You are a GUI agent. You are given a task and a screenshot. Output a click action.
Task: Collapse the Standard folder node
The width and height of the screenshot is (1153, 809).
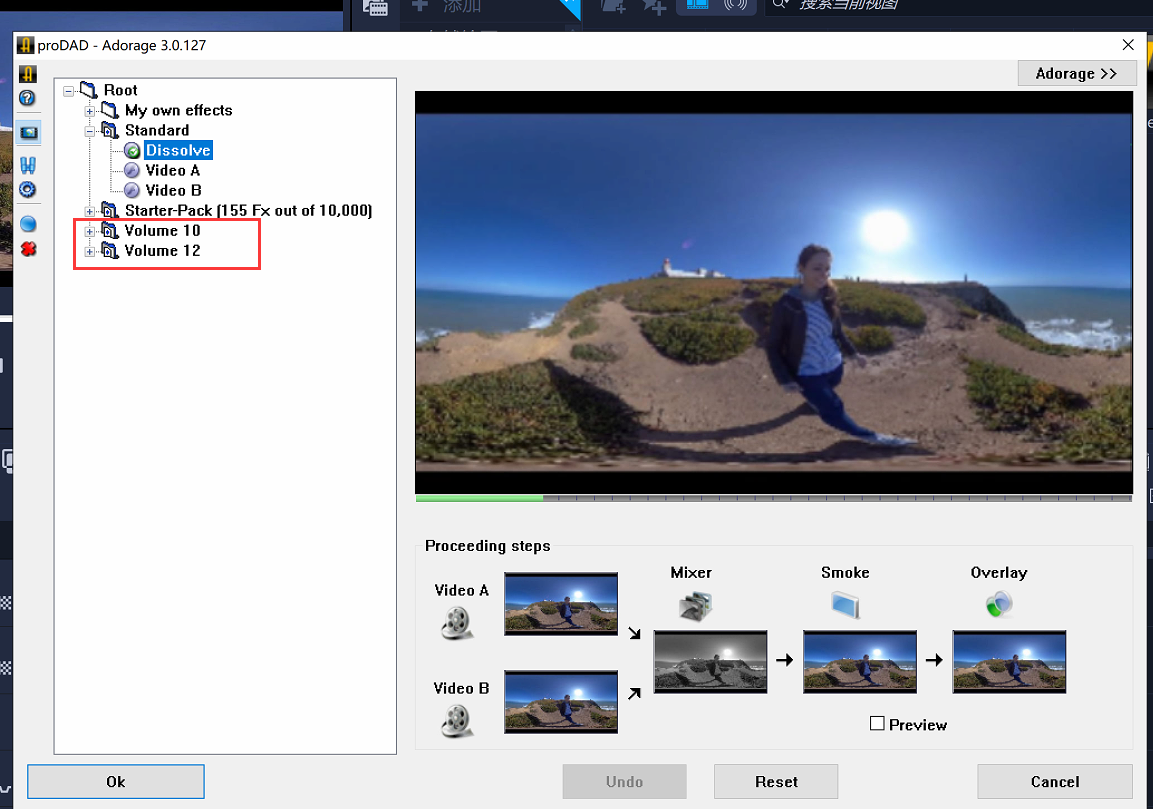[90, 131]
